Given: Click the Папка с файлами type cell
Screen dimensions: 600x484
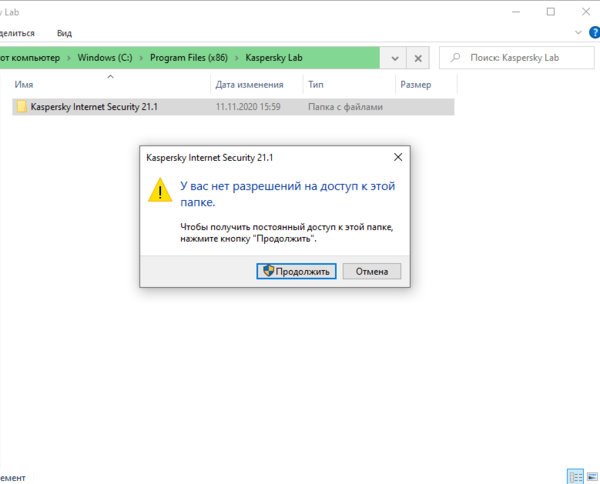Looking at the screenshot, I should click(x=345, y=107).
